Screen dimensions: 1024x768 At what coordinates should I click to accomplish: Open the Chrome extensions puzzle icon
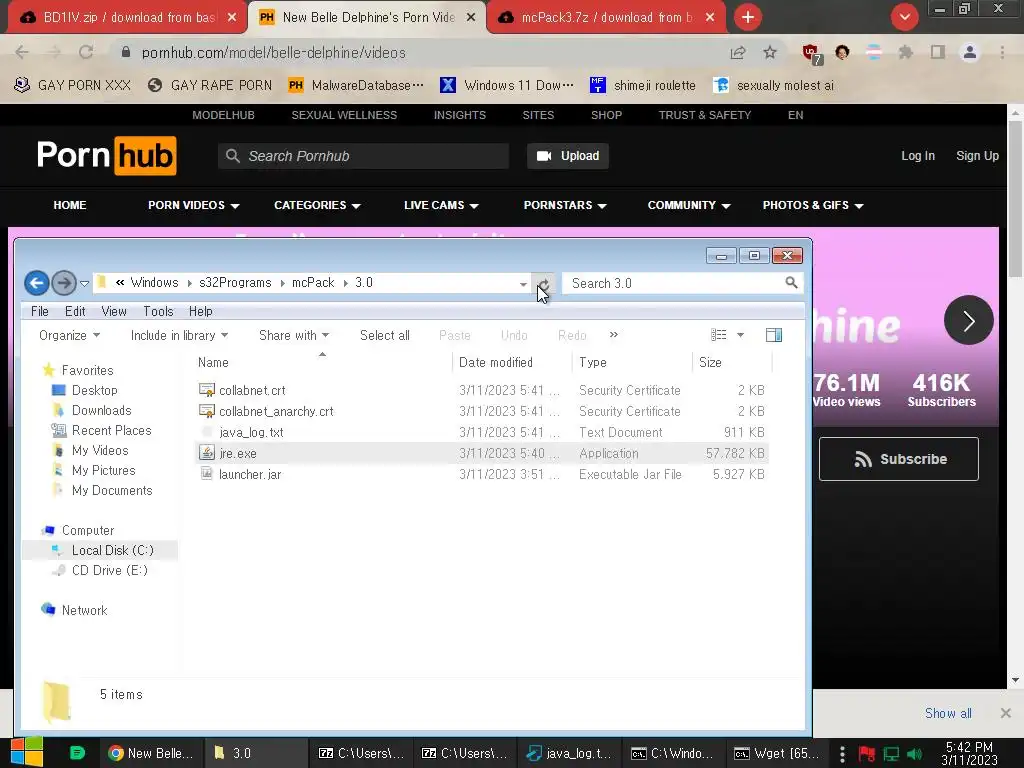905,52
